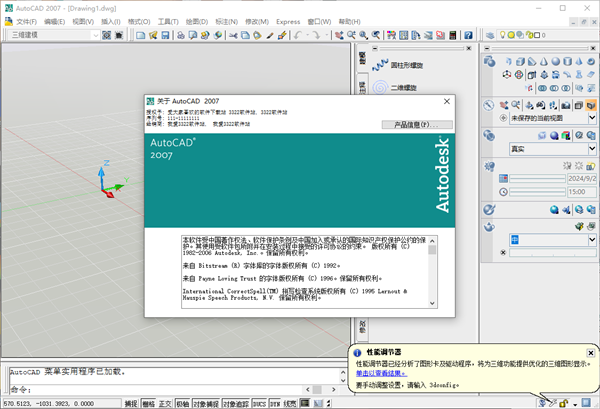Toggle 捕捉 (Snap) mode in status bar

coord(131,403)
